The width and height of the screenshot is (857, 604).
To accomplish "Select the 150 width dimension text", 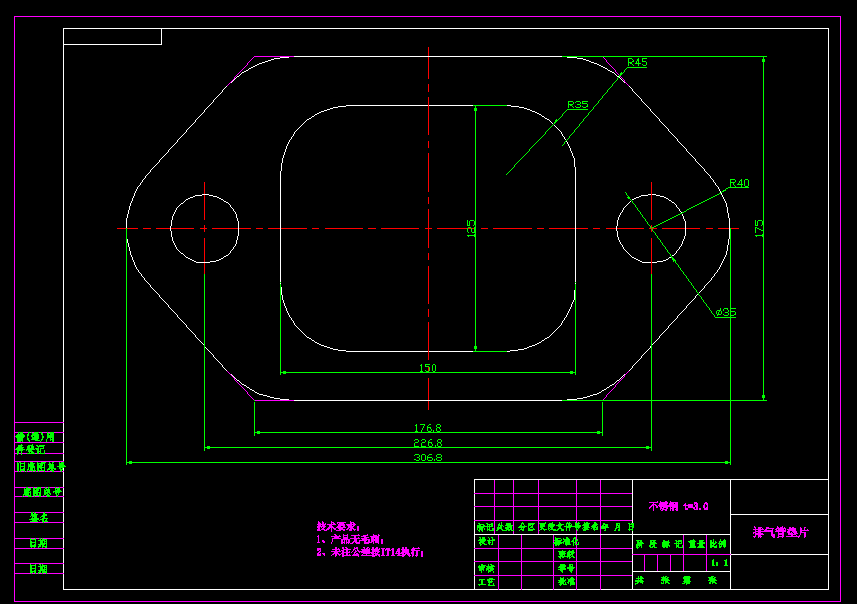I will click(428, 368).
